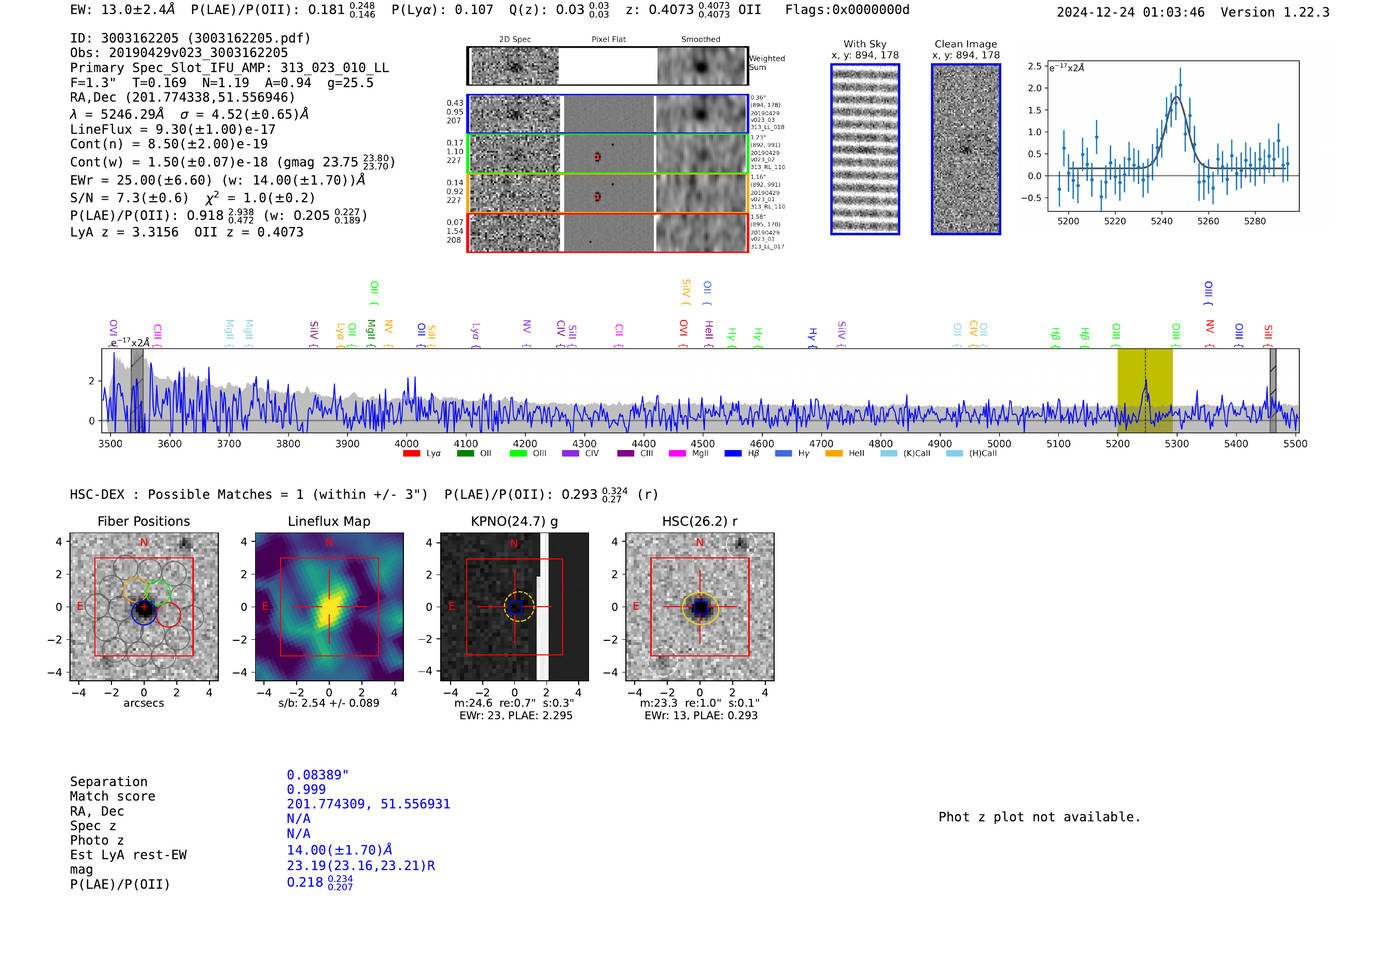This screenshot has width=1400, height=953.
Task: Click the blue '201.774309, 51.556931' coordinates
Action: (x=368, y=804)
